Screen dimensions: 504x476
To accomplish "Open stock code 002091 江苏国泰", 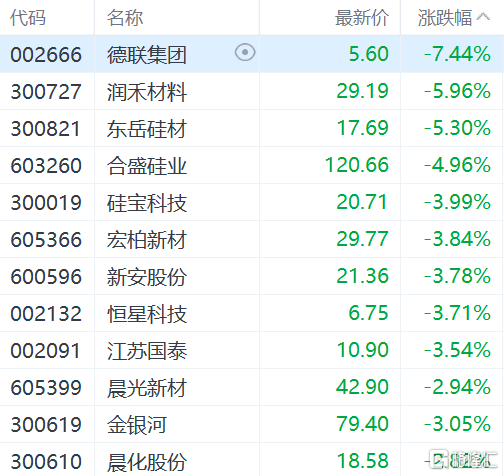I will click(x=46, y=351).
